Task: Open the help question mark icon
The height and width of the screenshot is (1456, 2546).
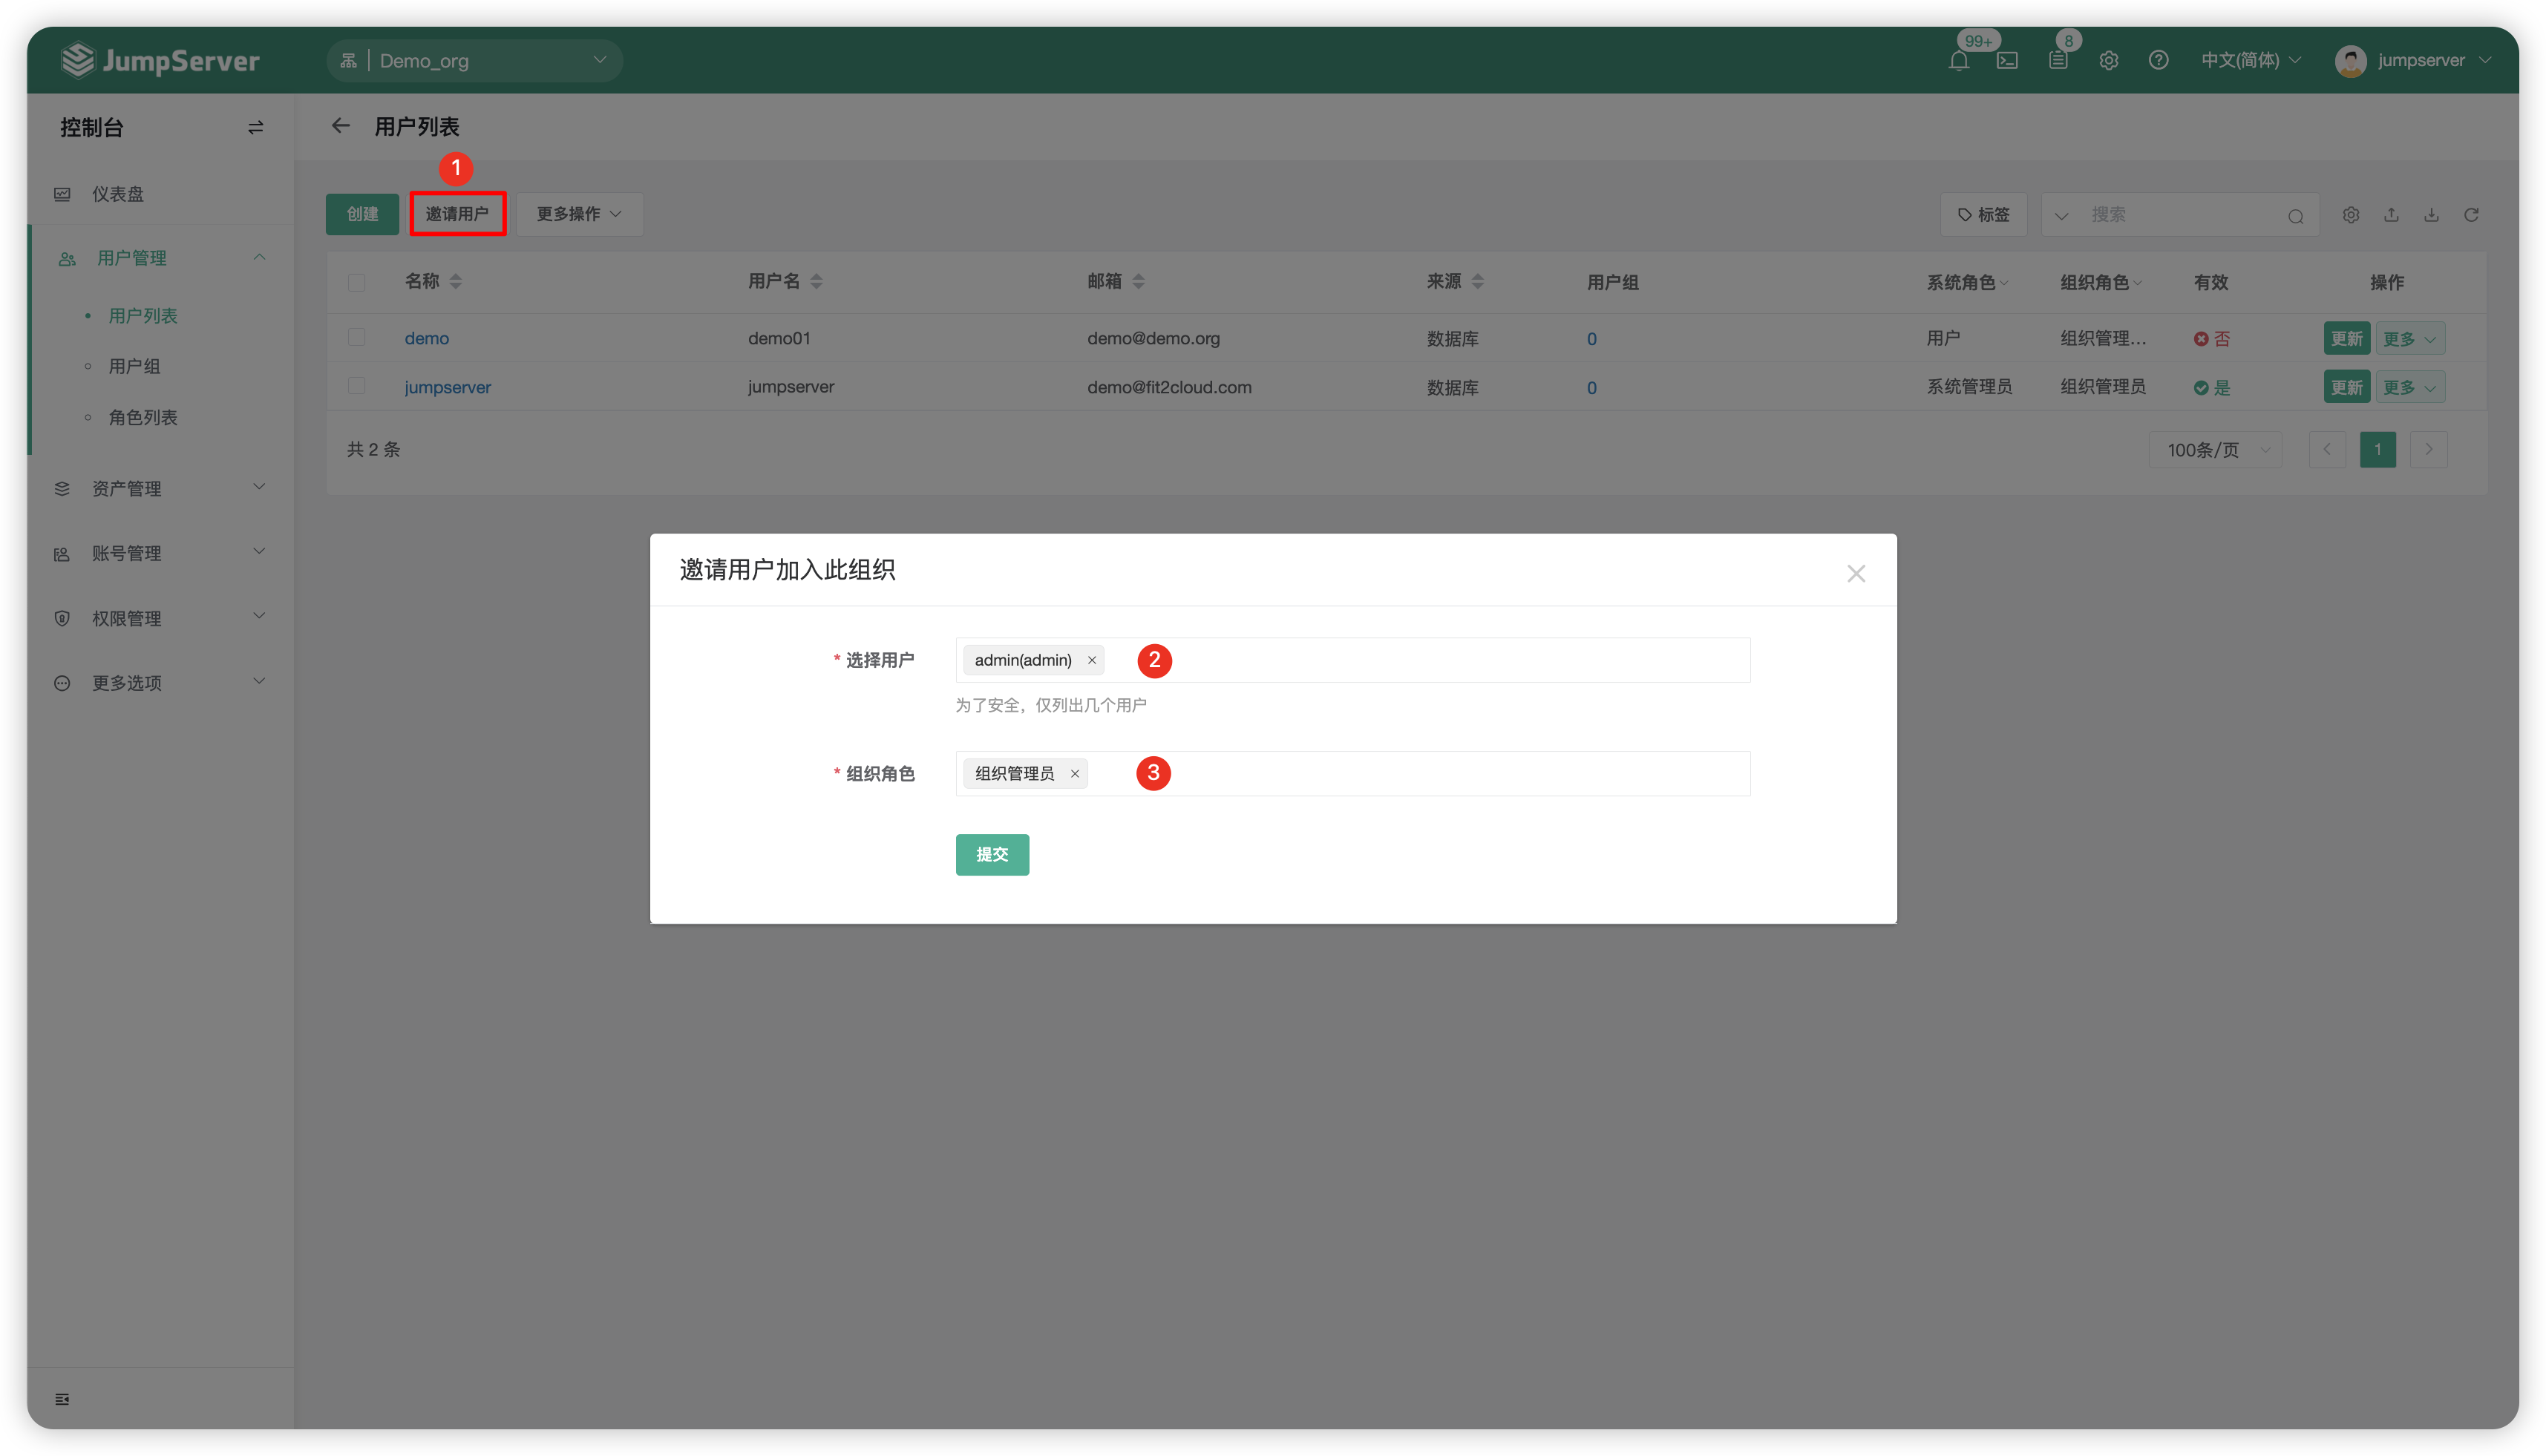Action: [2158, 61]
